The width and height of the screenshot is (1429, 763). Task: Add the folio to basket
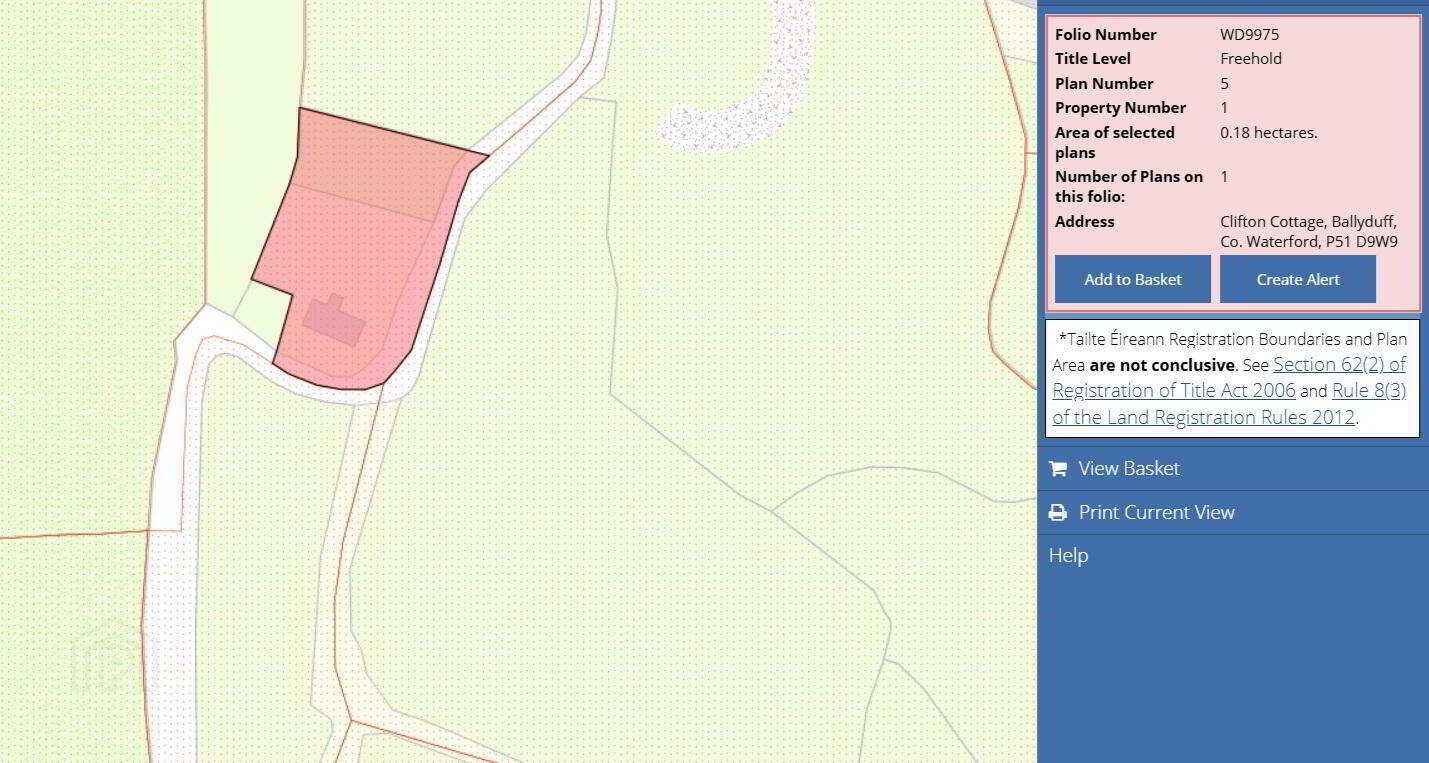1133,279
